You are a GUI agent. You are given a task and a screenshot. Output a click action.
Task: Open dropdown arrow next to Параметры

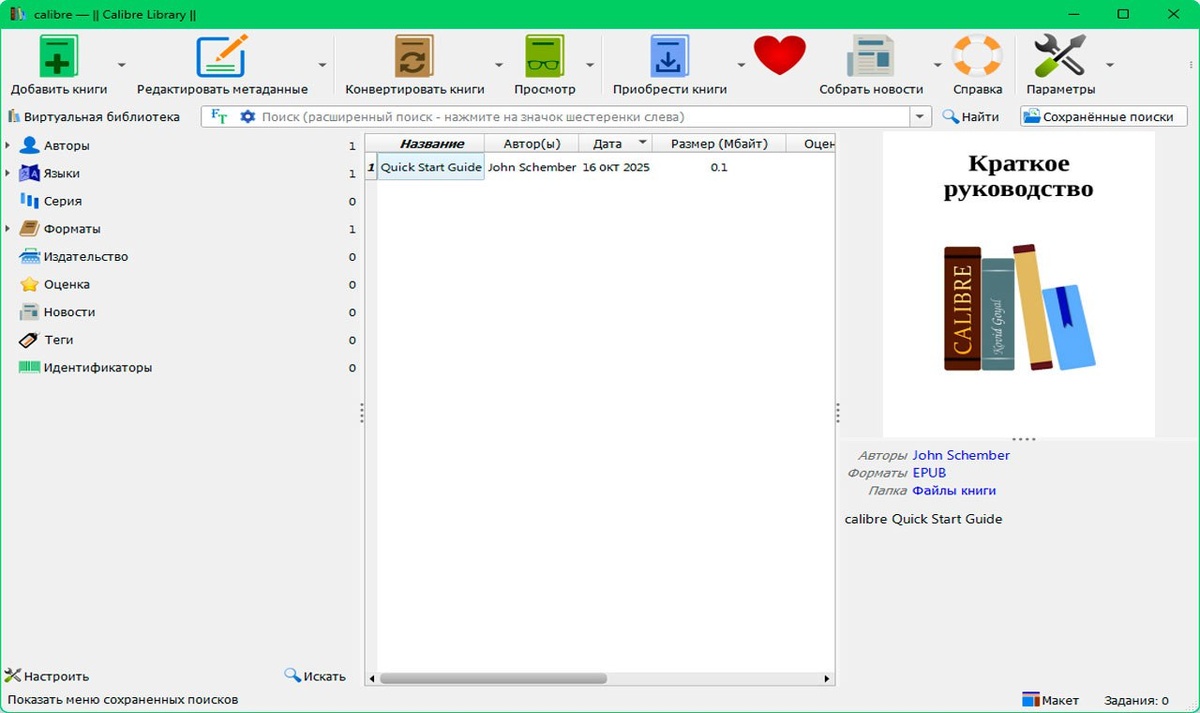[x=1109, y=64]
